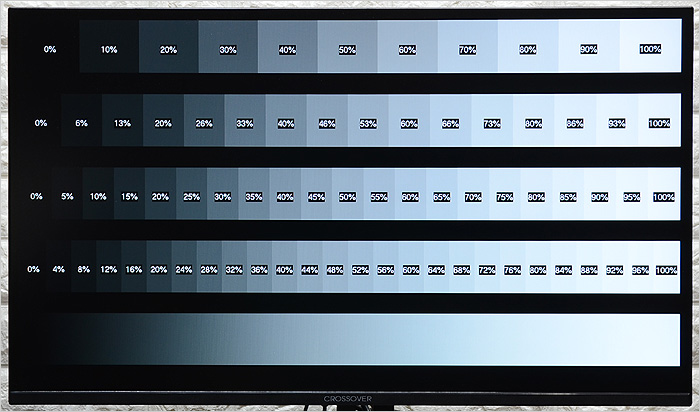Viewport: 700px width, 412px height.
Task: Pick the 93% brightness swatch
Action: coord(617,123)
